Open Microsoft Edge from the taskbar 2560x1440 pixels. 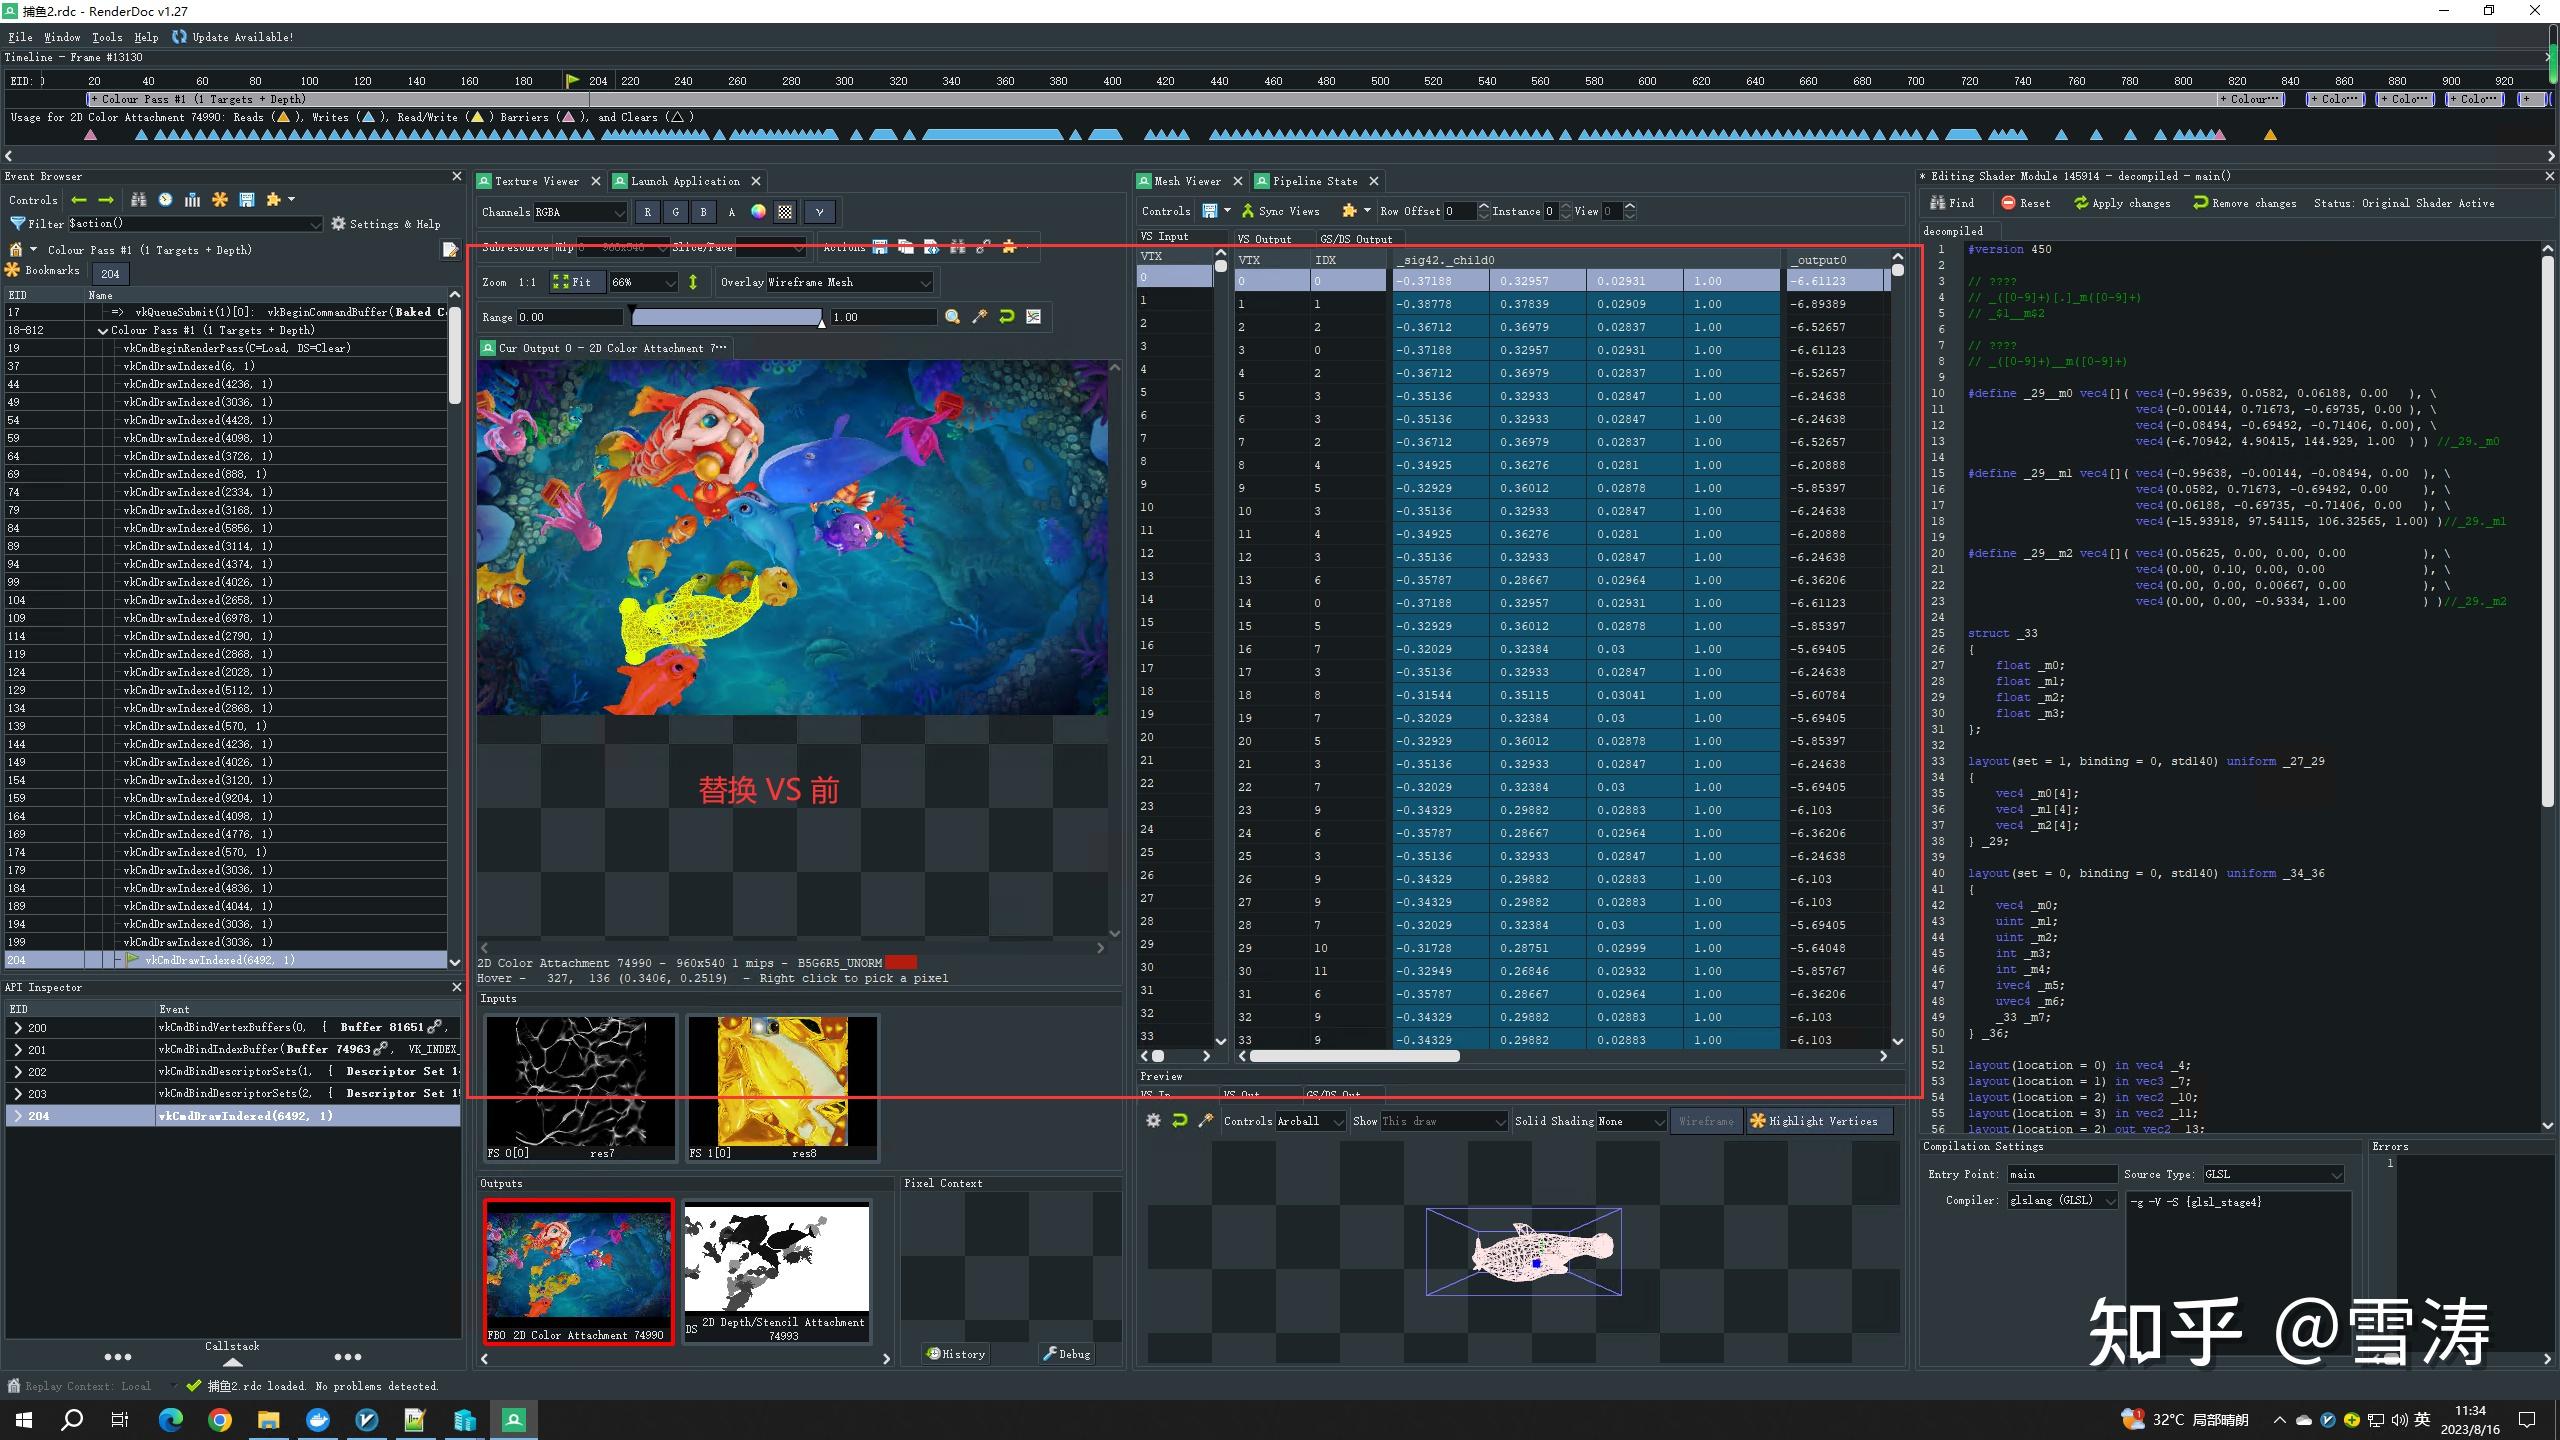click(171, 1420)
